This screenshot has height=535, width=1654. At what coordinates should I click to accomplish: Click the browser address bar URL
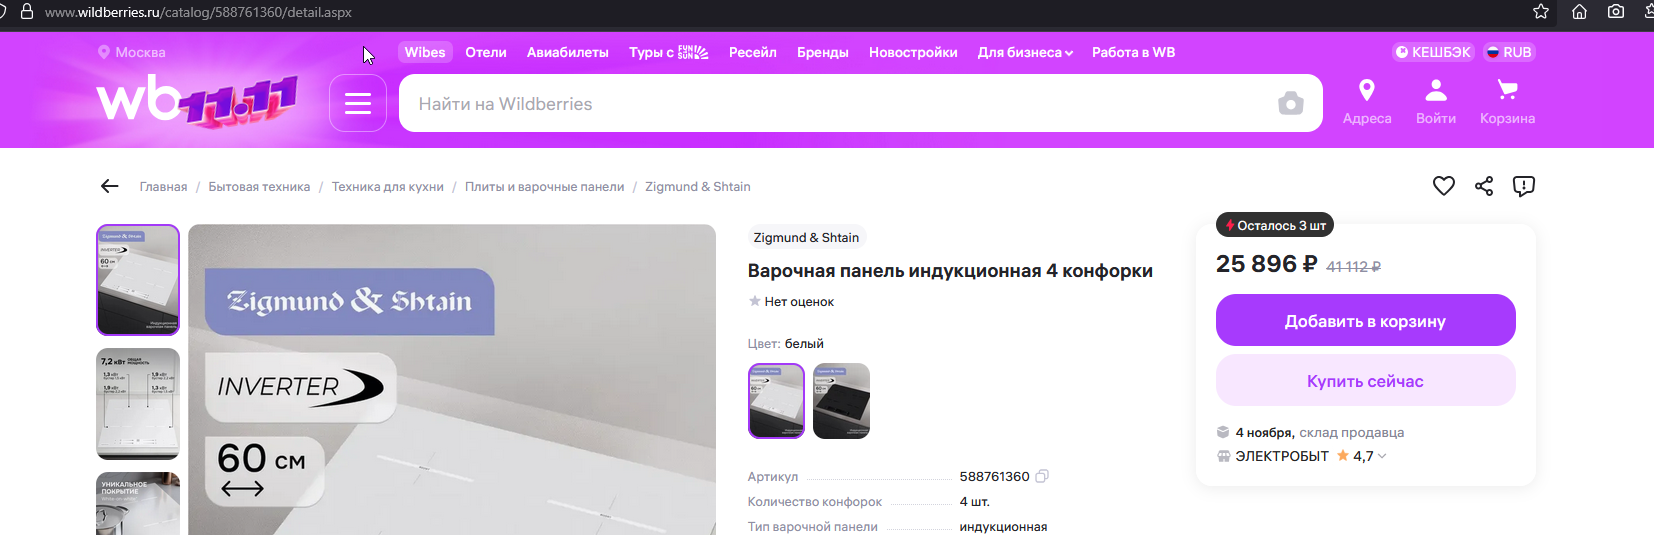click(198, 12)
